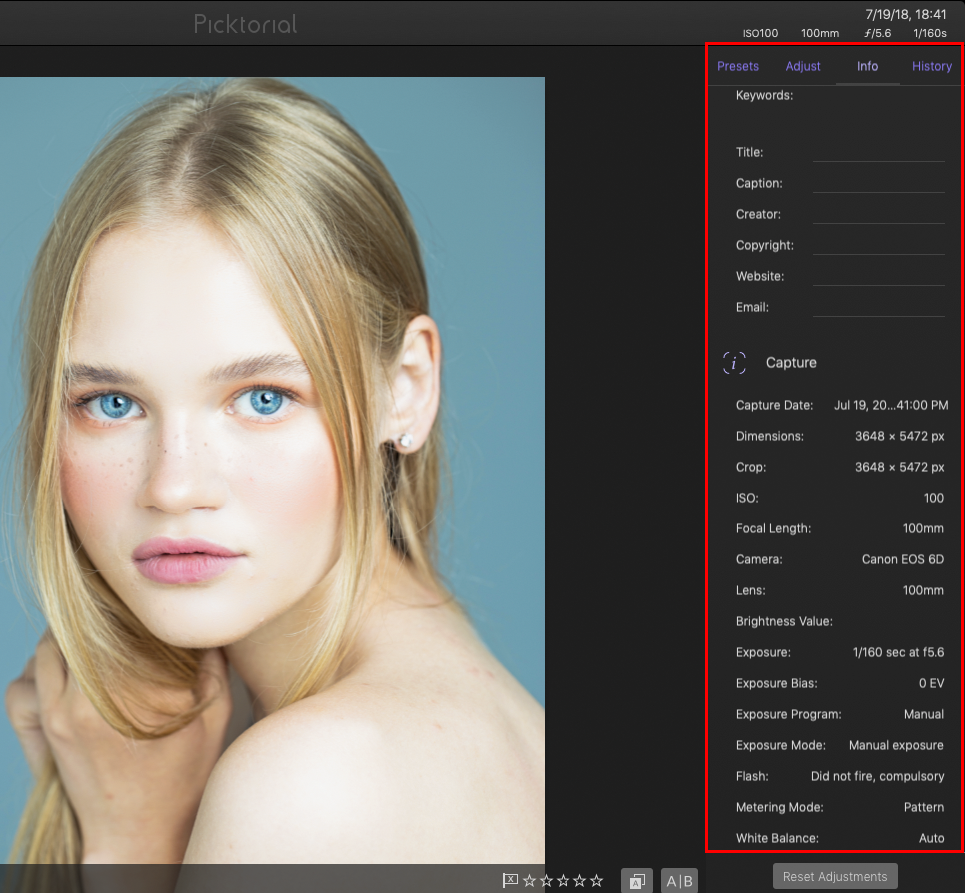
Task: Click the reject flag icon
Action: click(x=510, y=880)
